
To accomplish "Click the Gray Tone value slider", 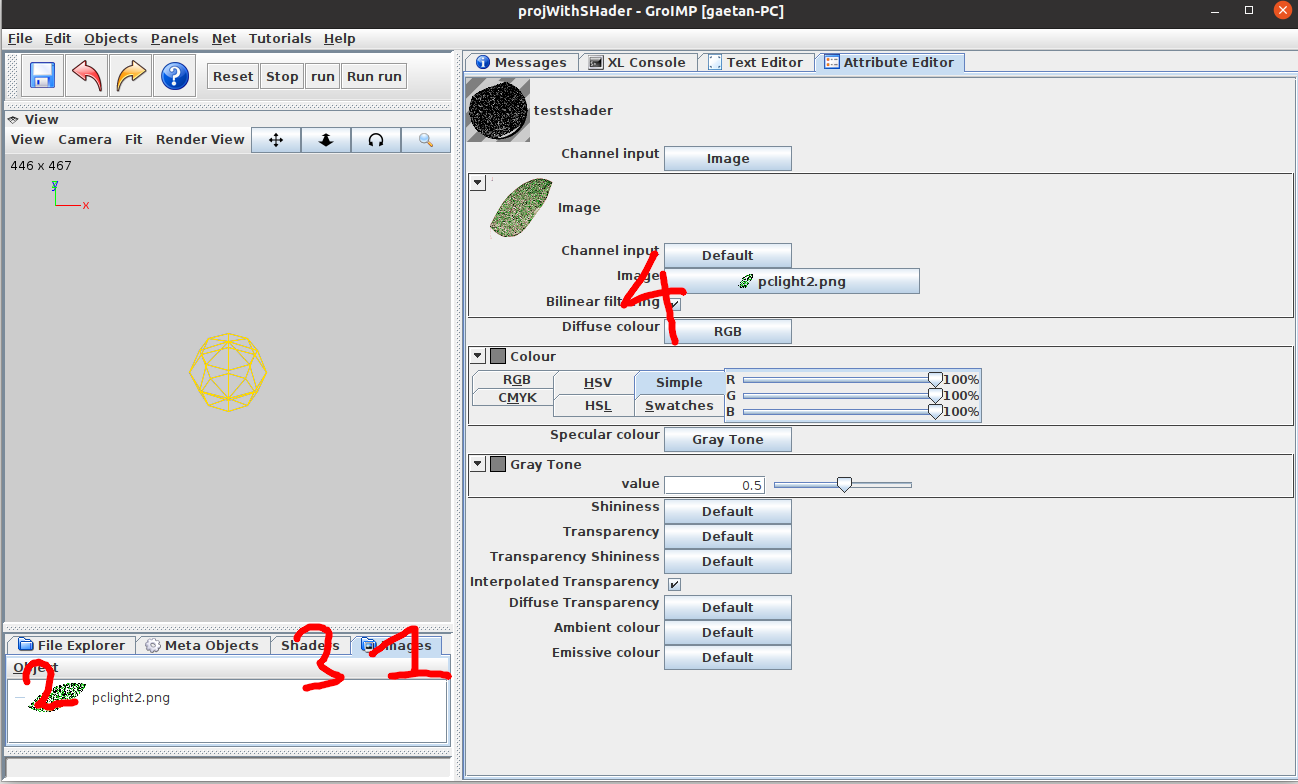I will point(843,485).
